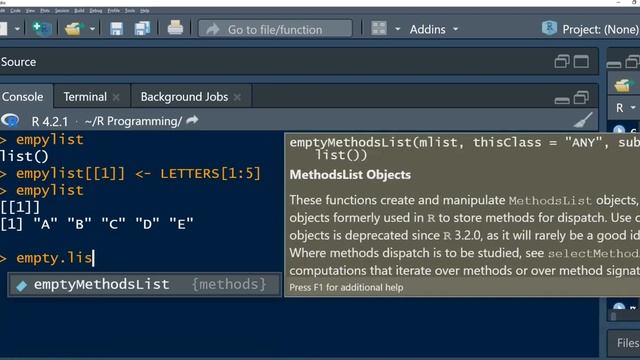Screen dimensions: 640x360
Task: Minimize the Console pane
Action: [x=562, y=100]
